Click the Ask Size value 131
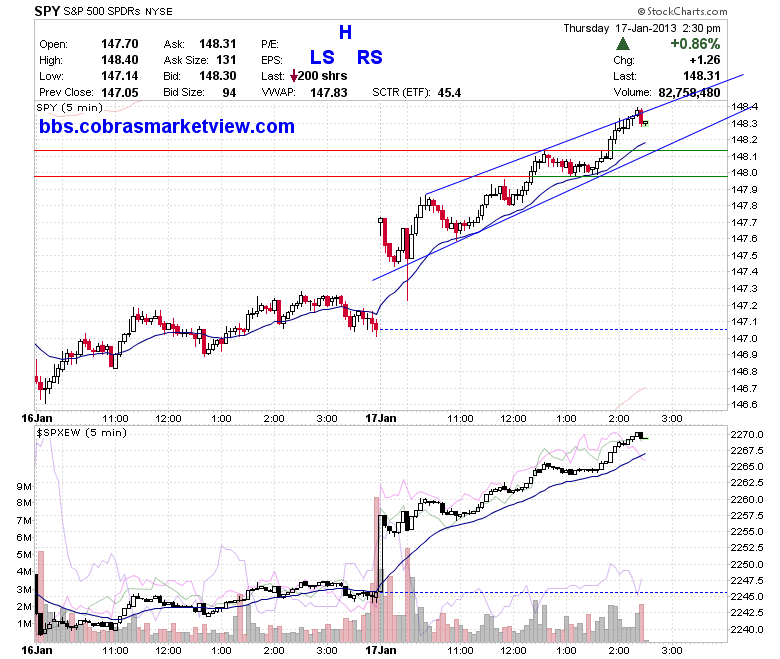Screen dimensions: 780x659 (x=226, y=60)
